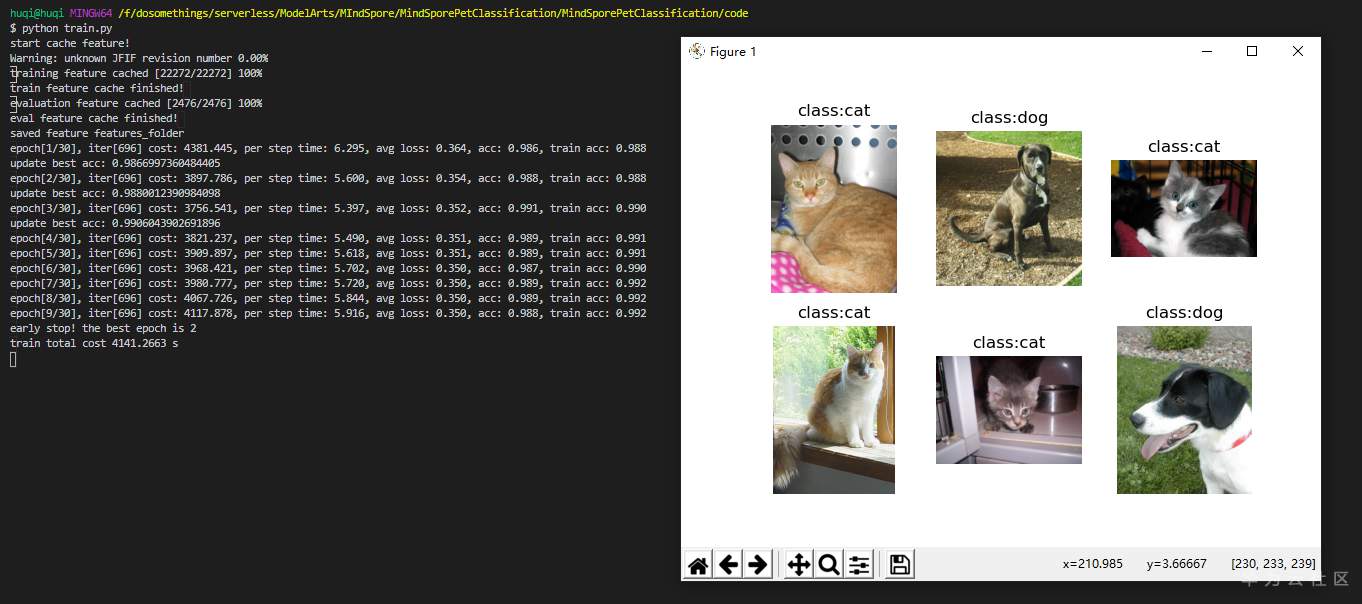Click the cat on windowsill image

(x=834, y=410)
